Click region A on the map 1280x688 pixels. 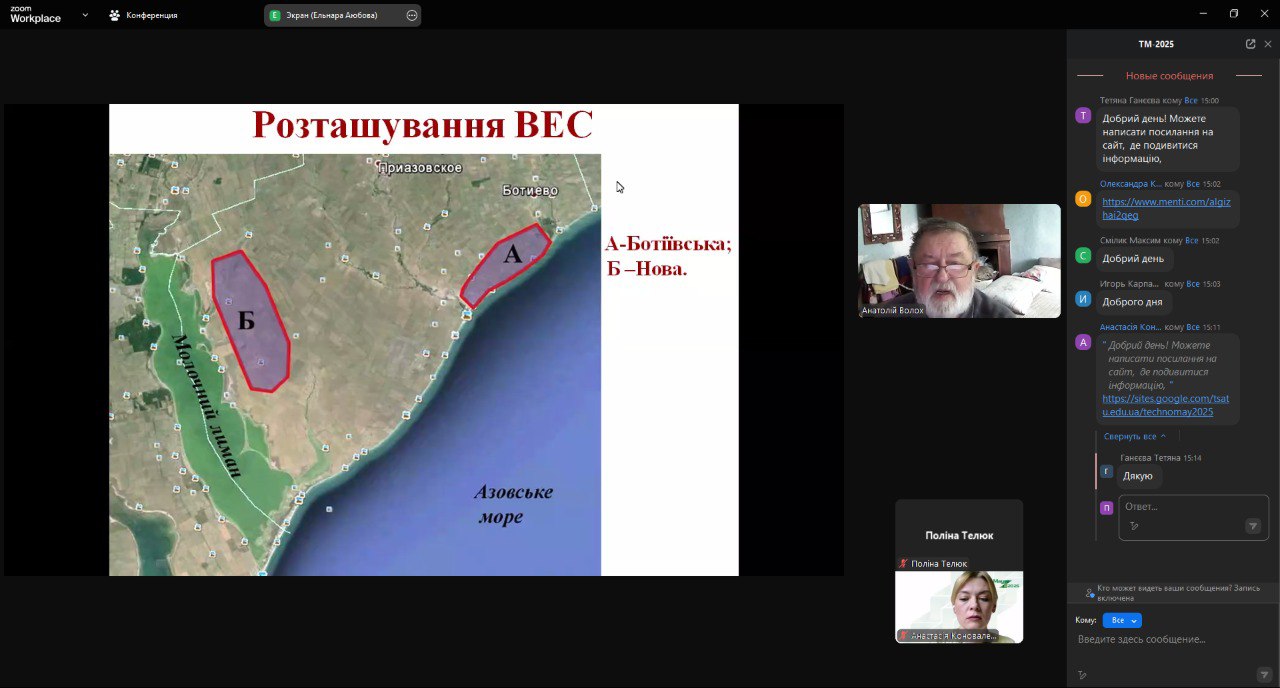pyautogui.click(x=506, y=264)
